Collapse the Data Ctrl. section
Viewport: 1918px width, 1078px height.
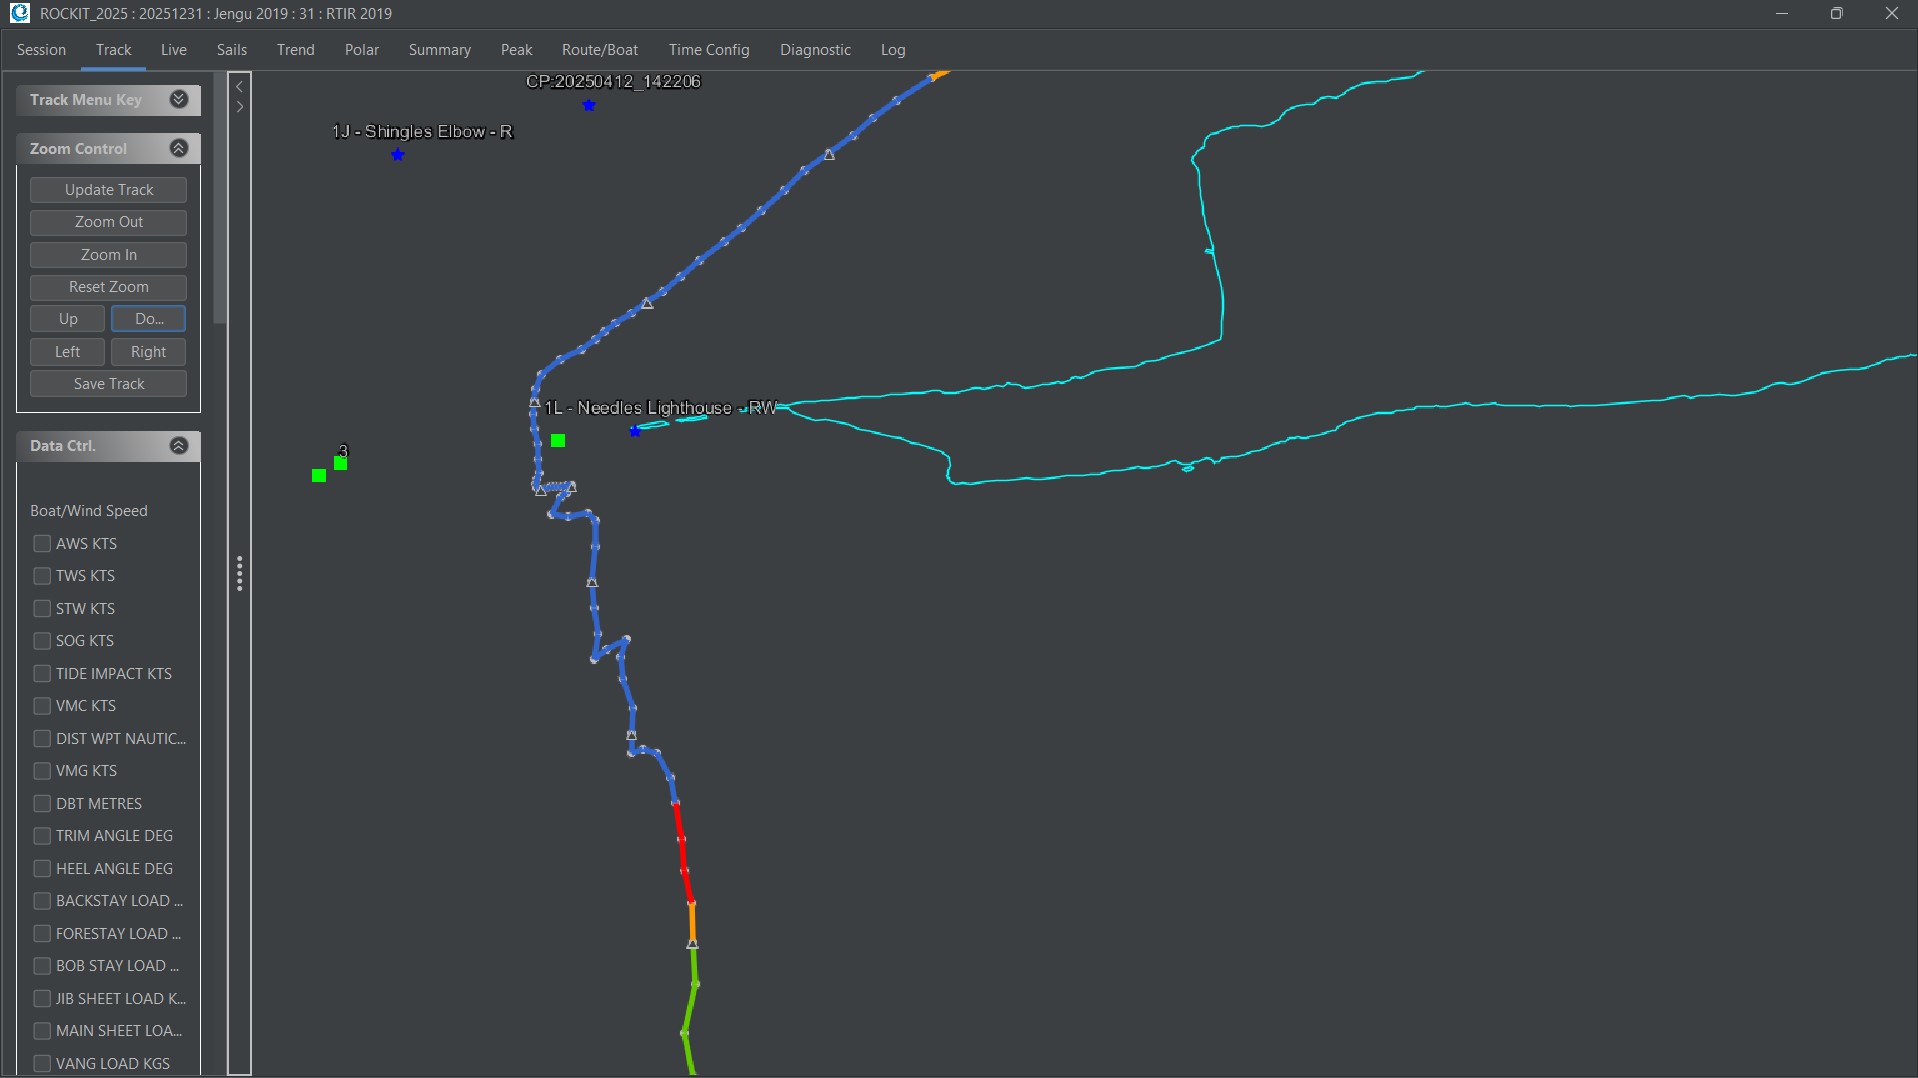click(179, 445)
